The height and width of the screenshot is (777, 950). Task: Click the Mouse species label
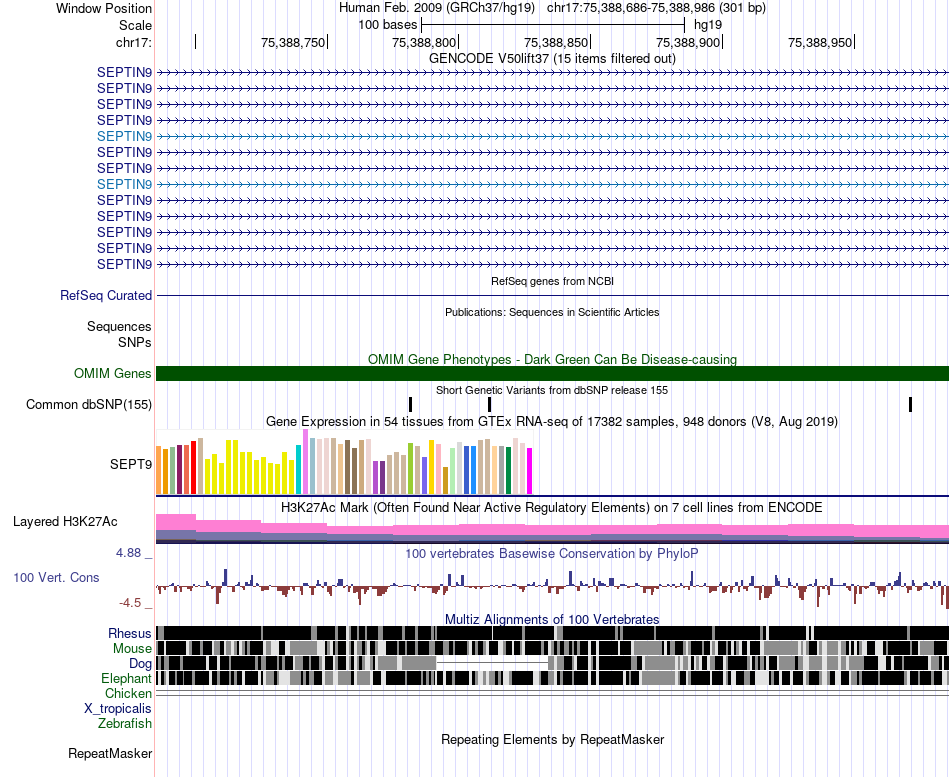pyautogui.click(x=132, y=649)
